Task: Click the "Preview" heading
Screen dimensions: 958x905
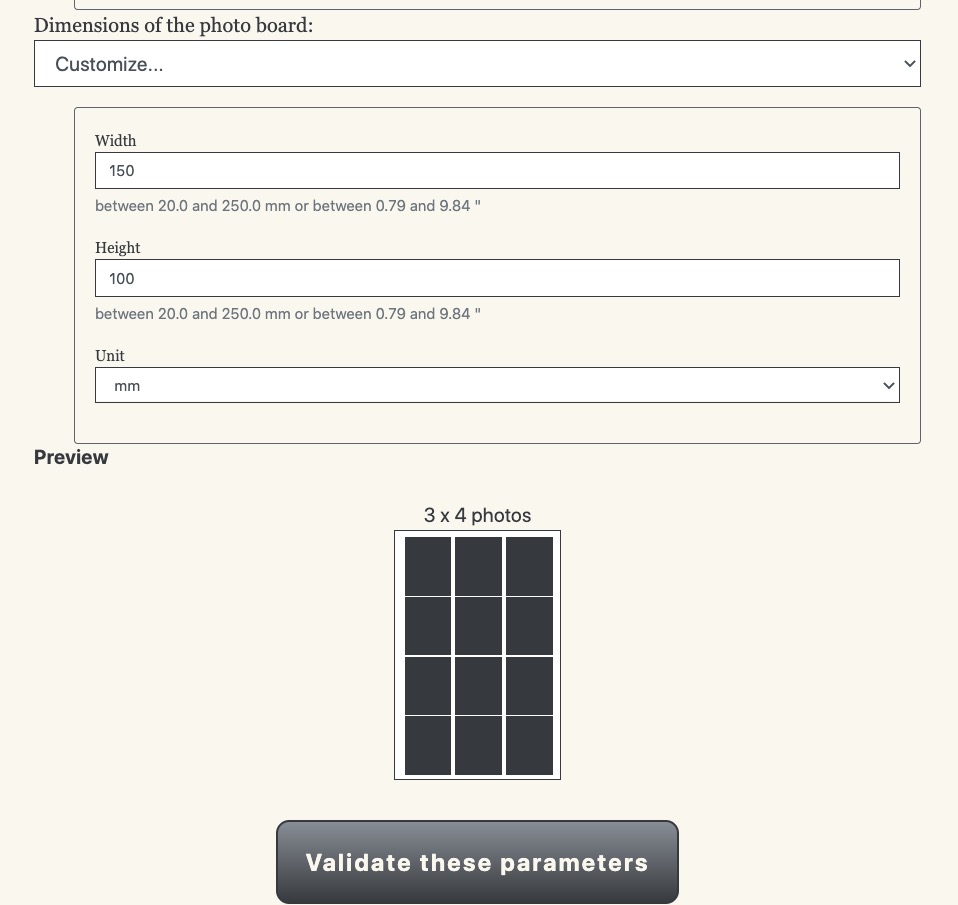Action: pos(71,457)
